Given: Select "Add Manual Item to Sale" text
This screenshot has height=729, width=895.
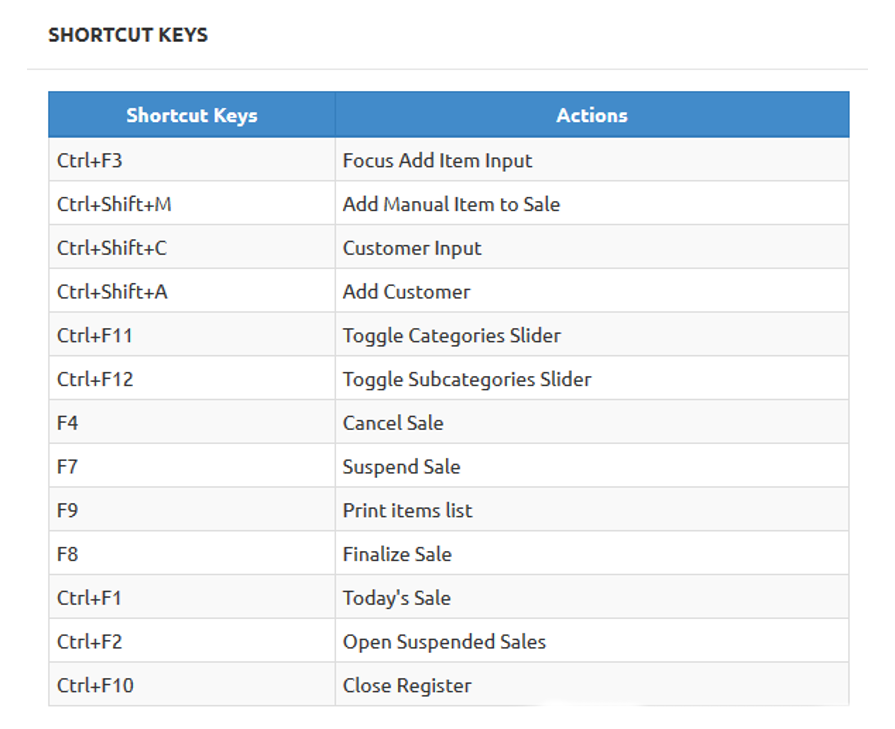Looking at the screenshot, I should point(451,204).
